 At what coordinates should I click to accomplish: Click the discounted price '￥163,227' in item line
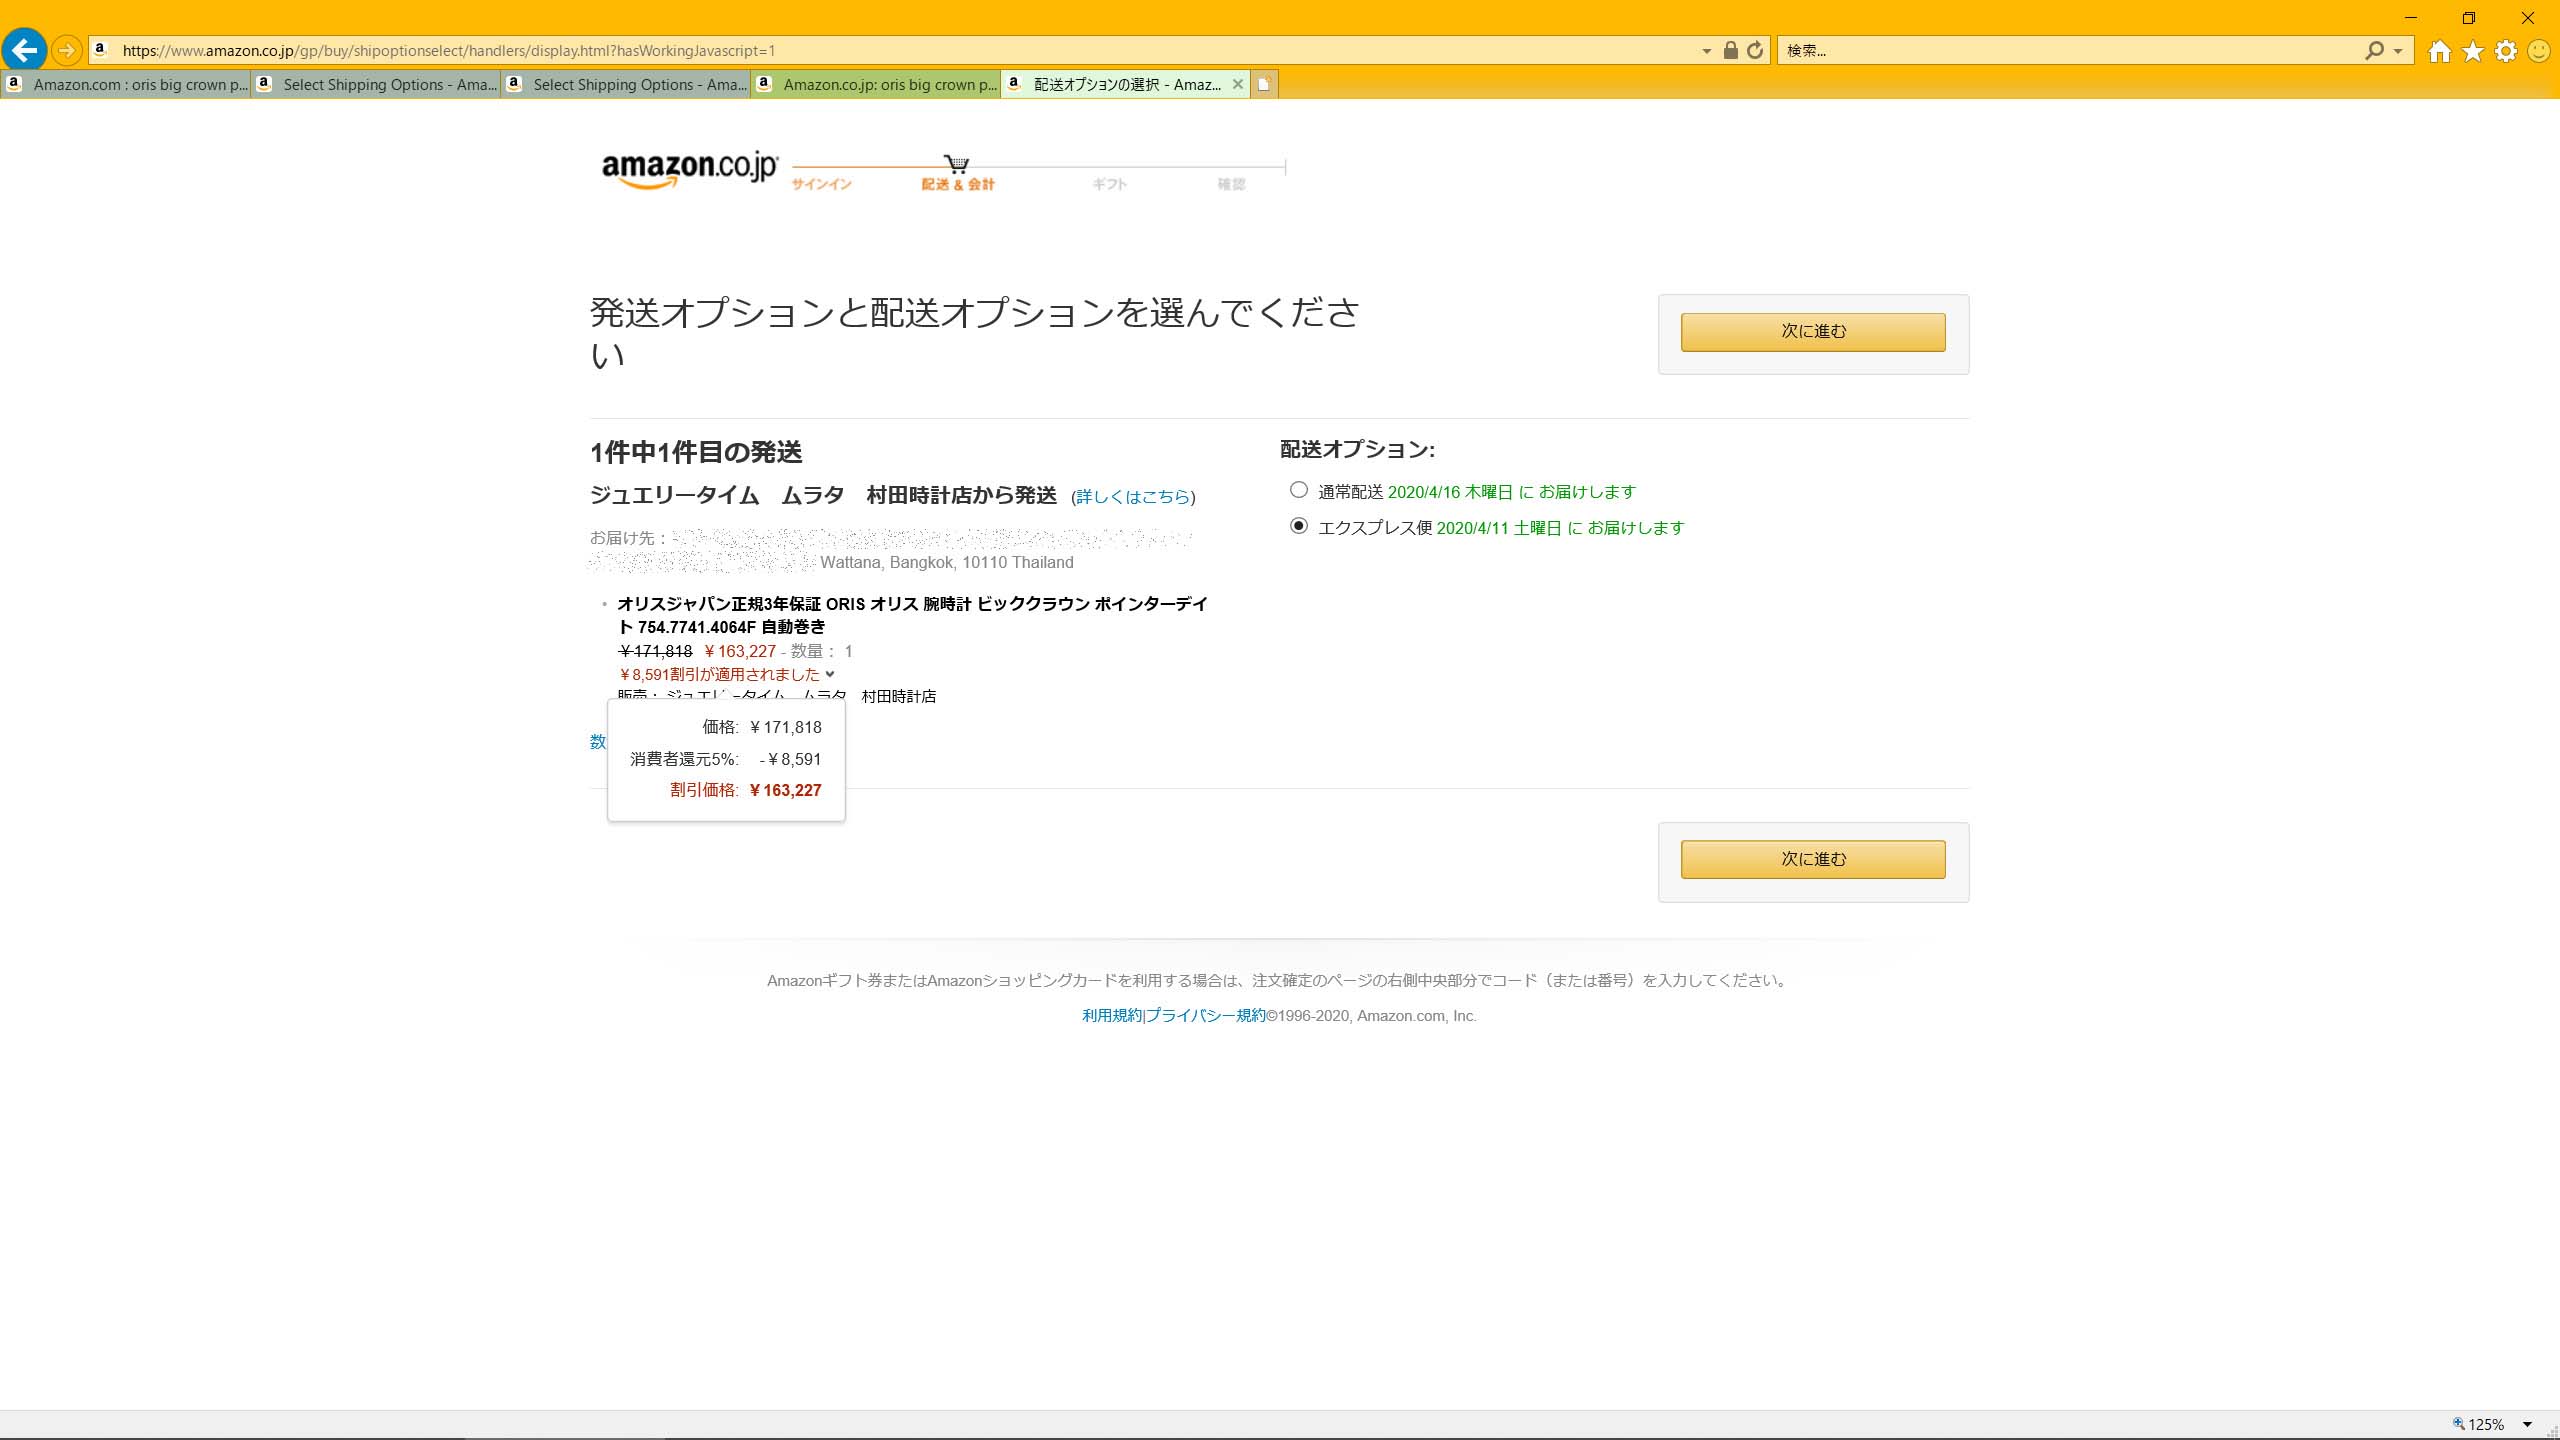pos(740,651)
